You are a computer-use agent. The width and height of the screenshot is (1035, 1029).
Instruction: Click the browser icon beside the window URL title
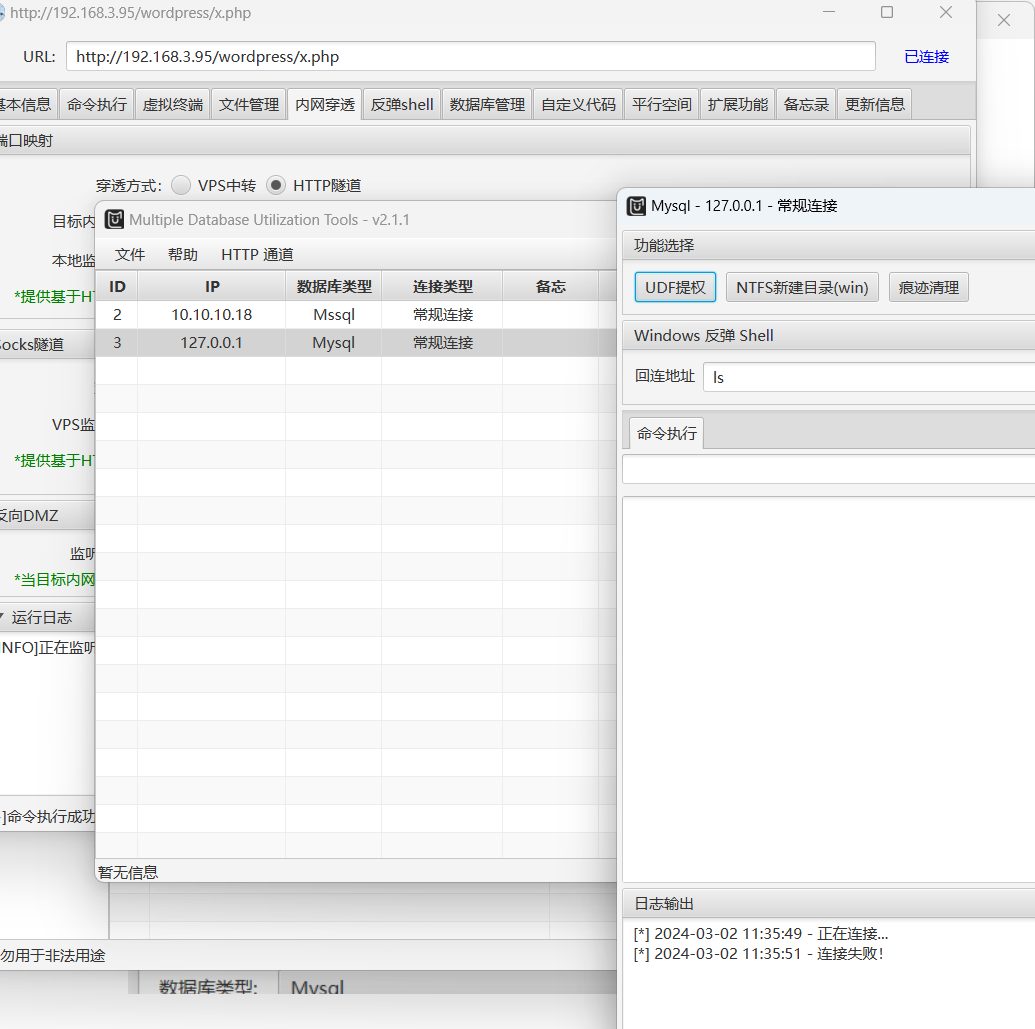tap(3, 13)
